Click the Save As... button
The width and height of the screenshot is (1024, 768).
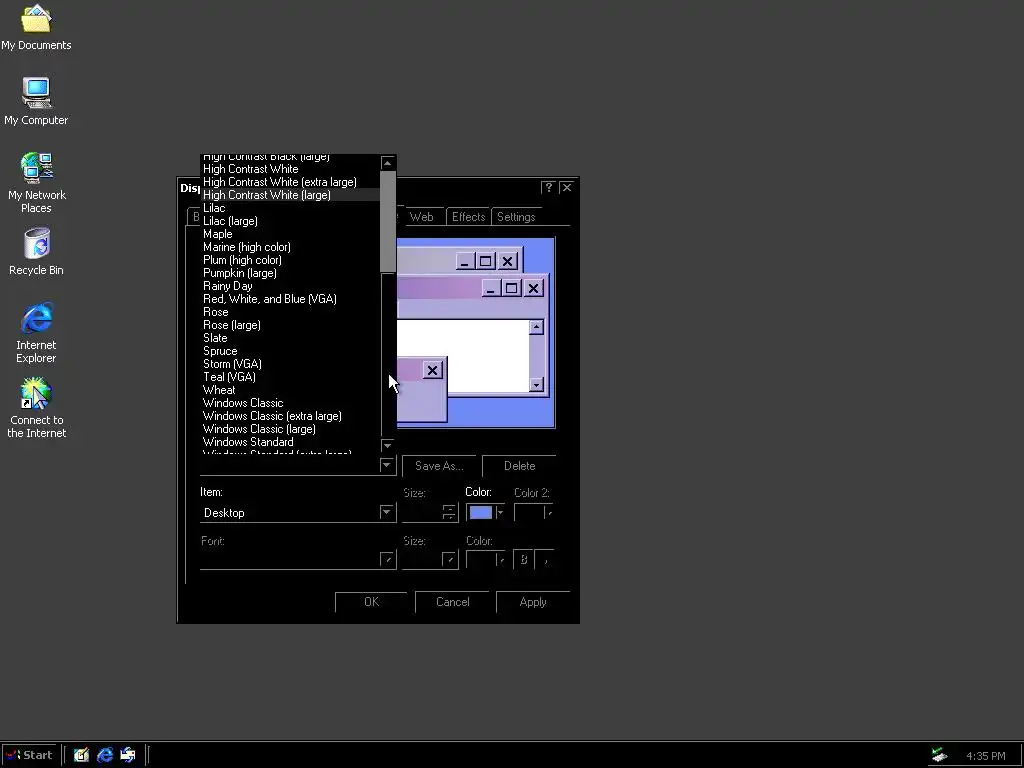tap(439, 466)
